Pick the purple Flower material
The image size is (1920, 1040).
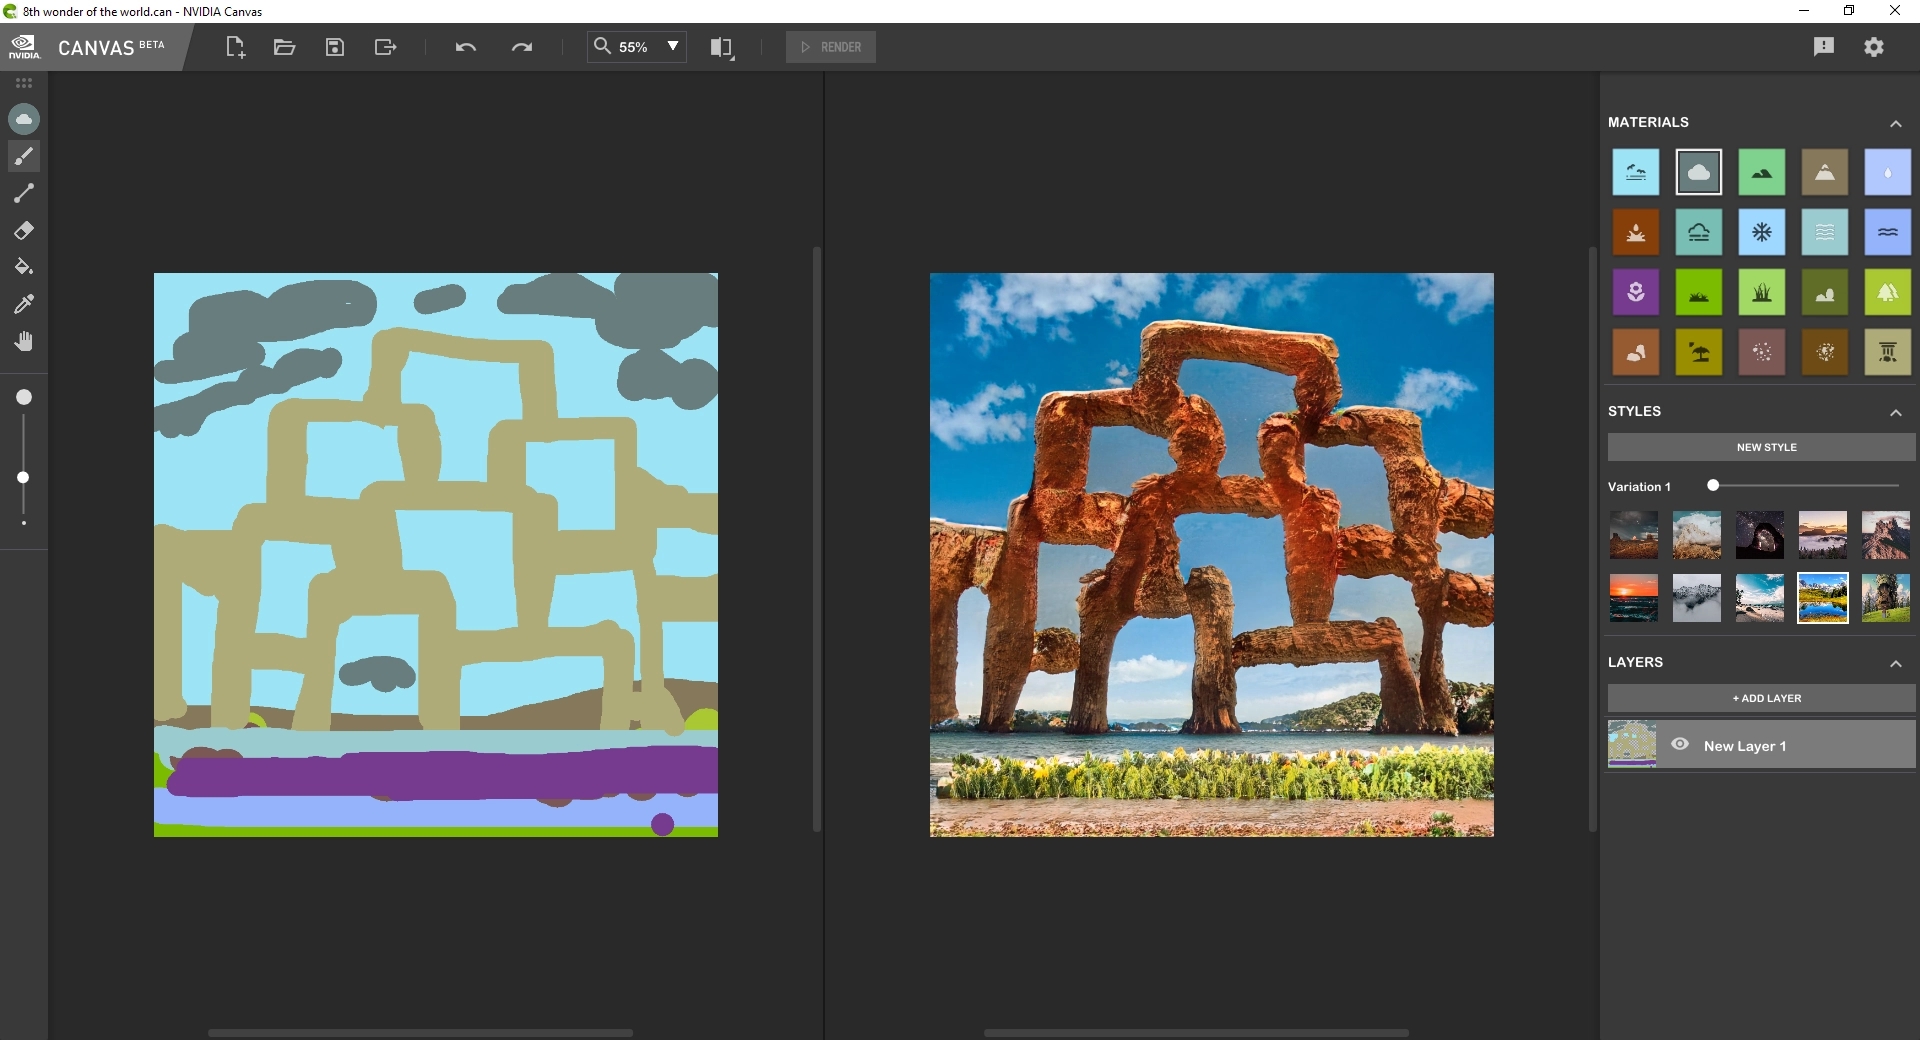pyautogui.click(x=1636, y=292)
